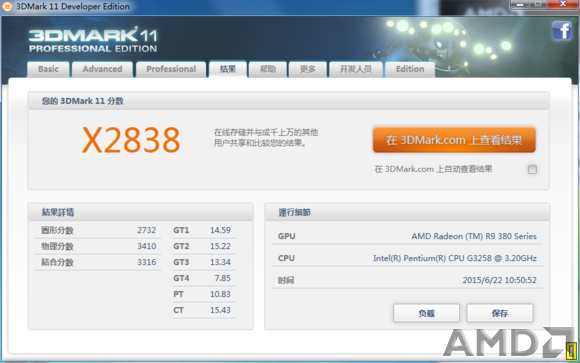Click the 3DMark app icon in the title bar

pos(7,6)
